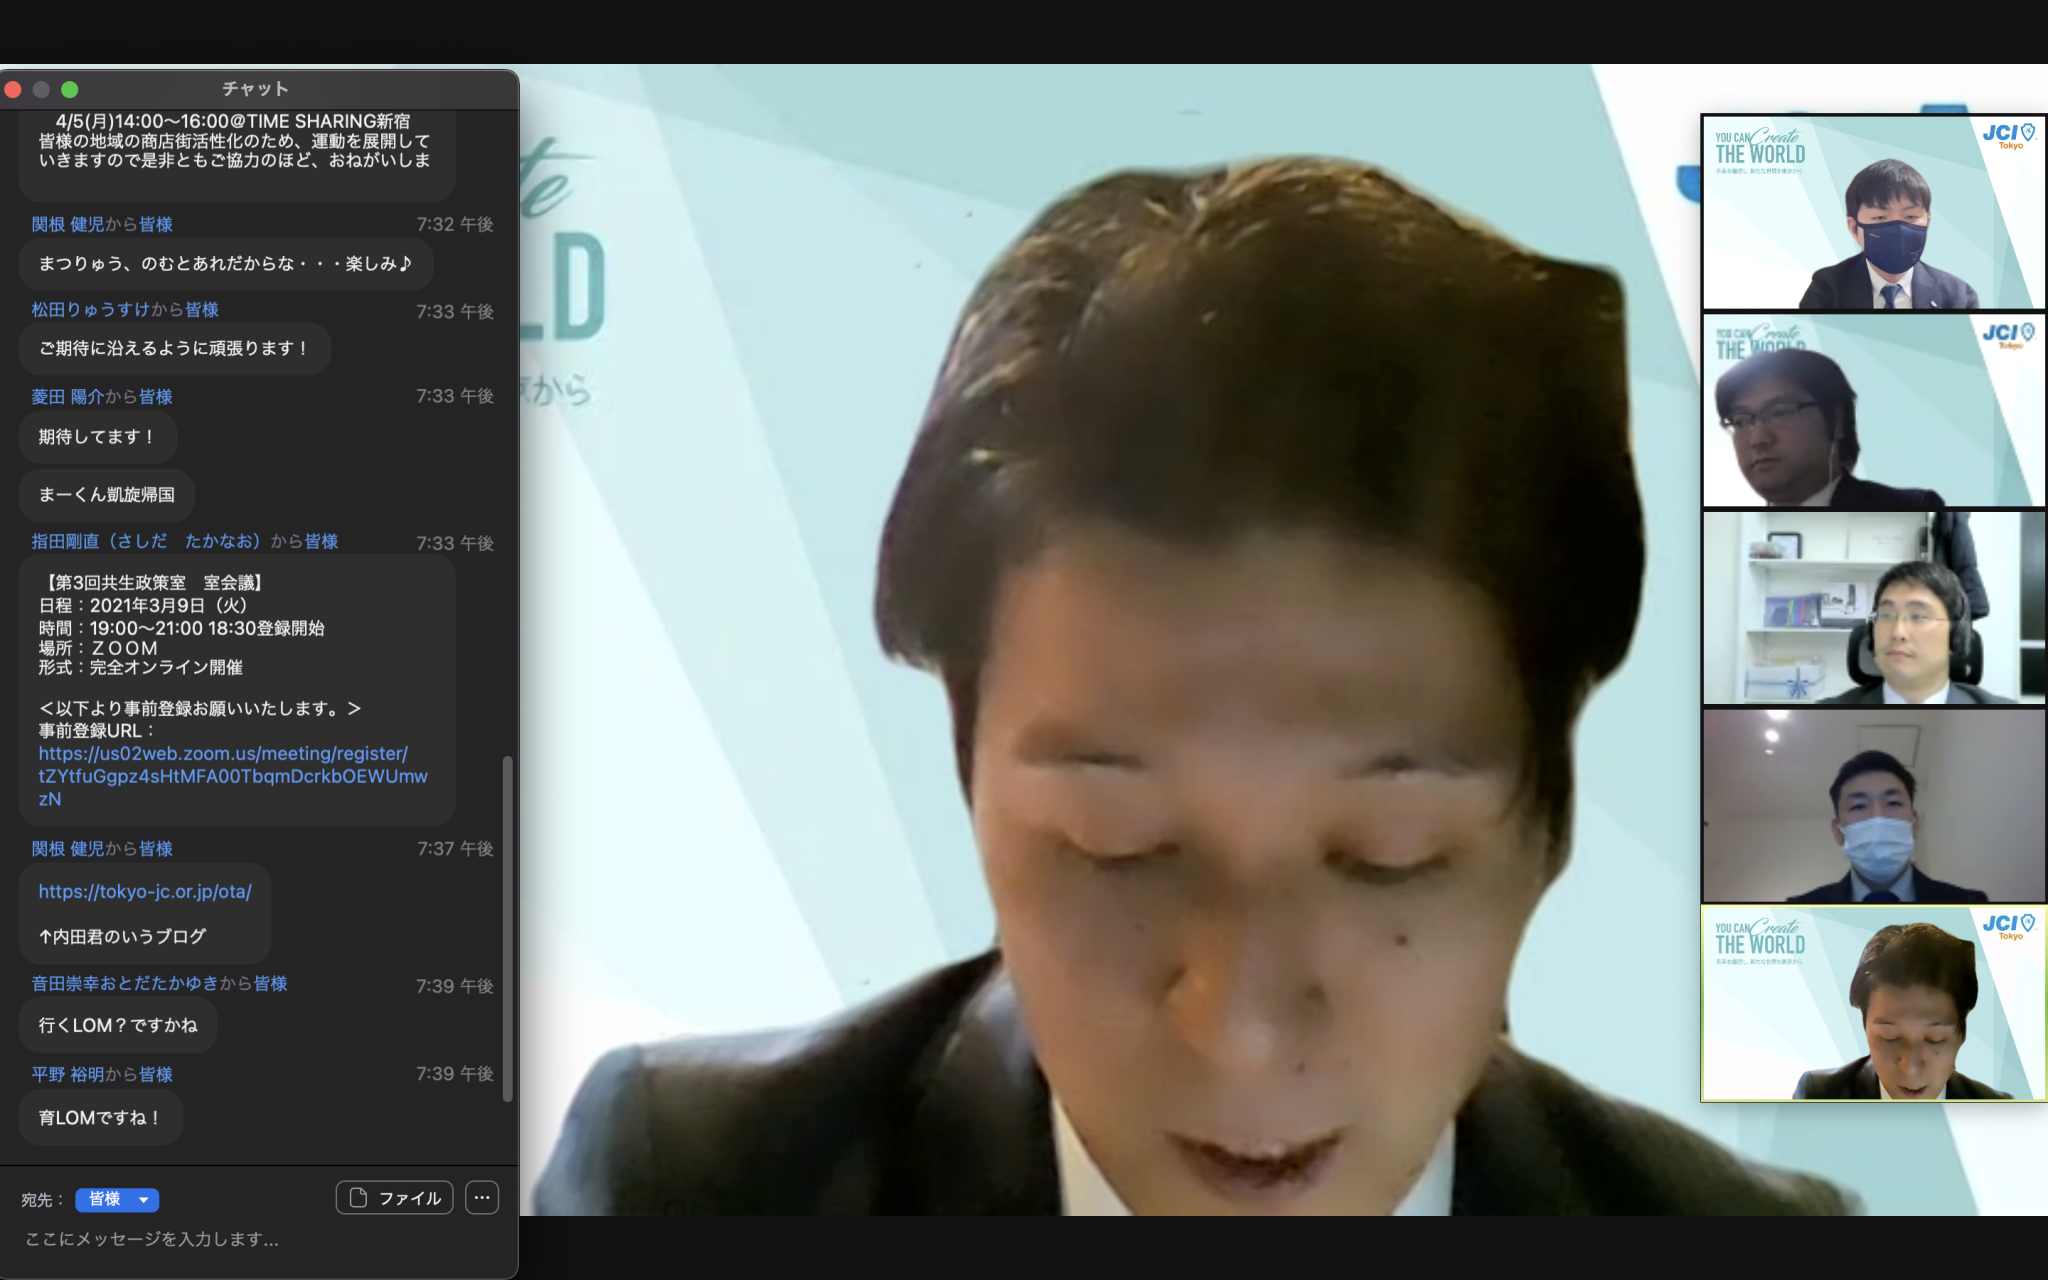Select the top participant video thumbnail
Viewport: 2048px width, 1280px height.
pos(1873,212)
